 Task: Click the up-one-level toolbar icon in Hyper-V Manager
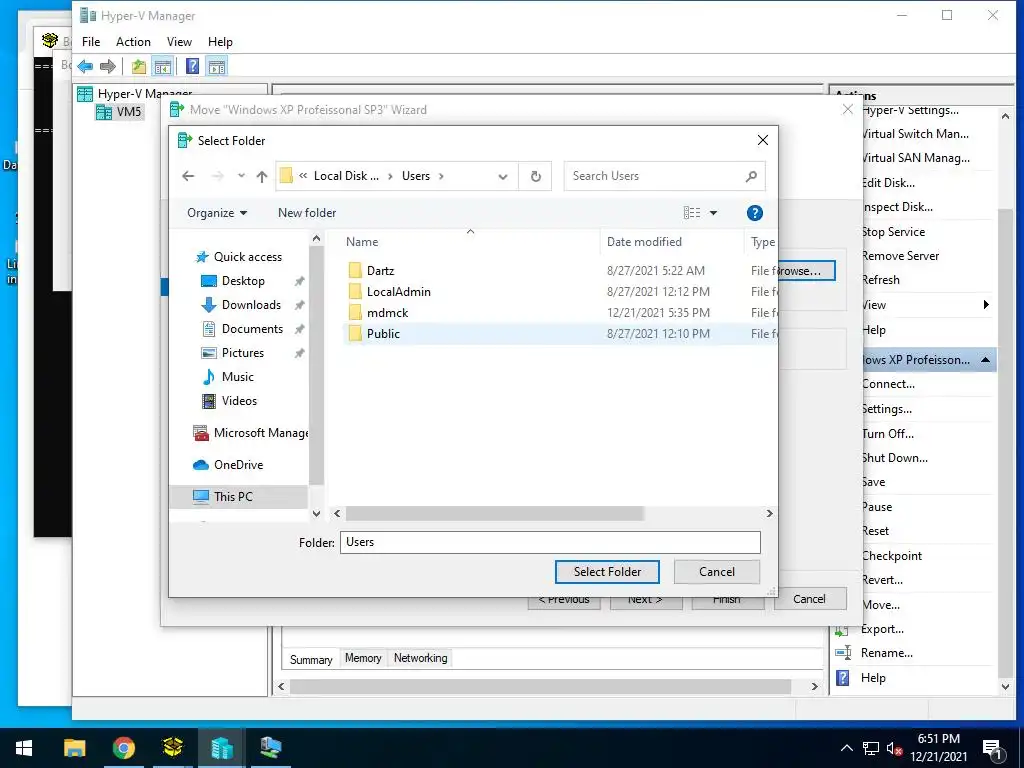(x=138, y=66)
